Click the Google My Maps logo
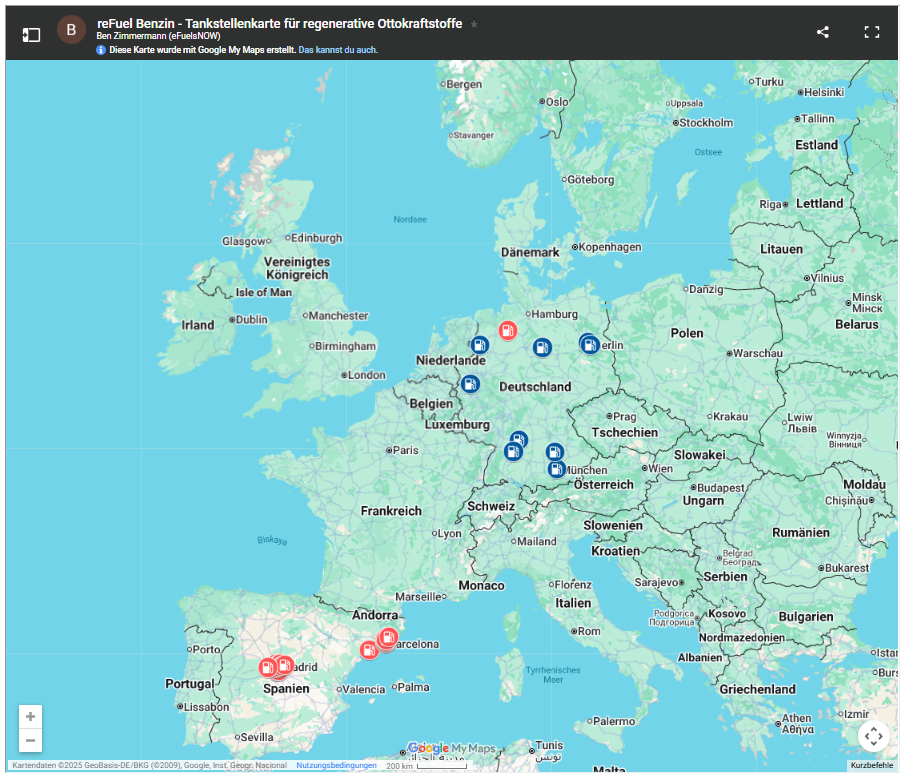The height and width of the screenshot is (779, 905). click(452, 749)
